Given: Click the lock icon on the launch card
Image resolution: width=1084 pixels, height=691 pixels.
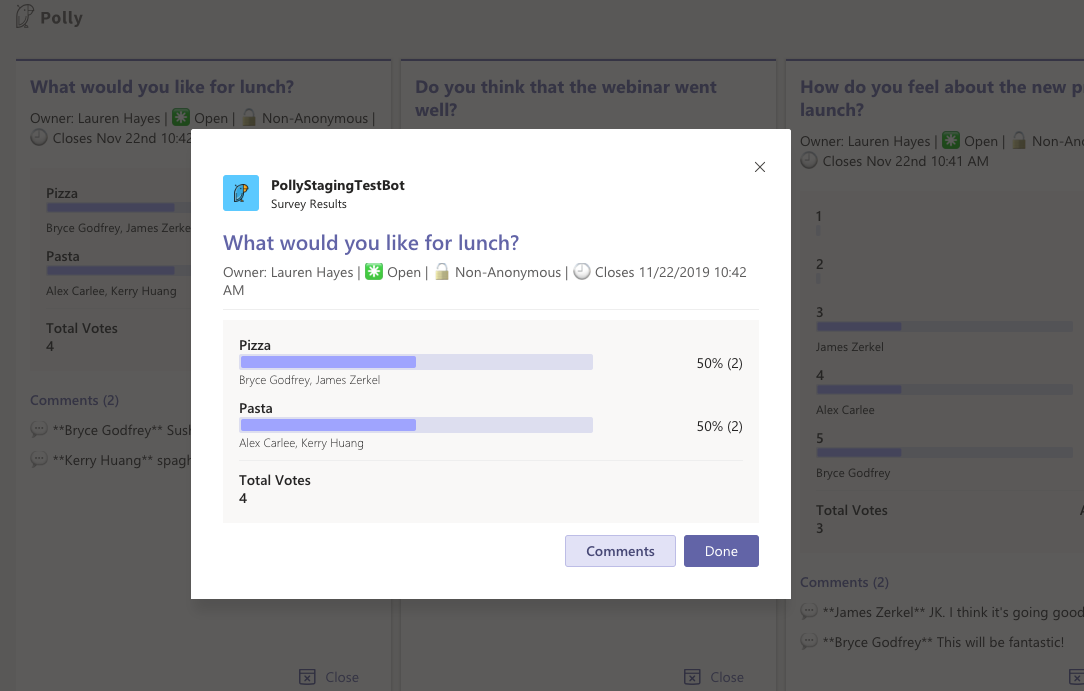Looking at the screenshot, I should pos(1019,140).
